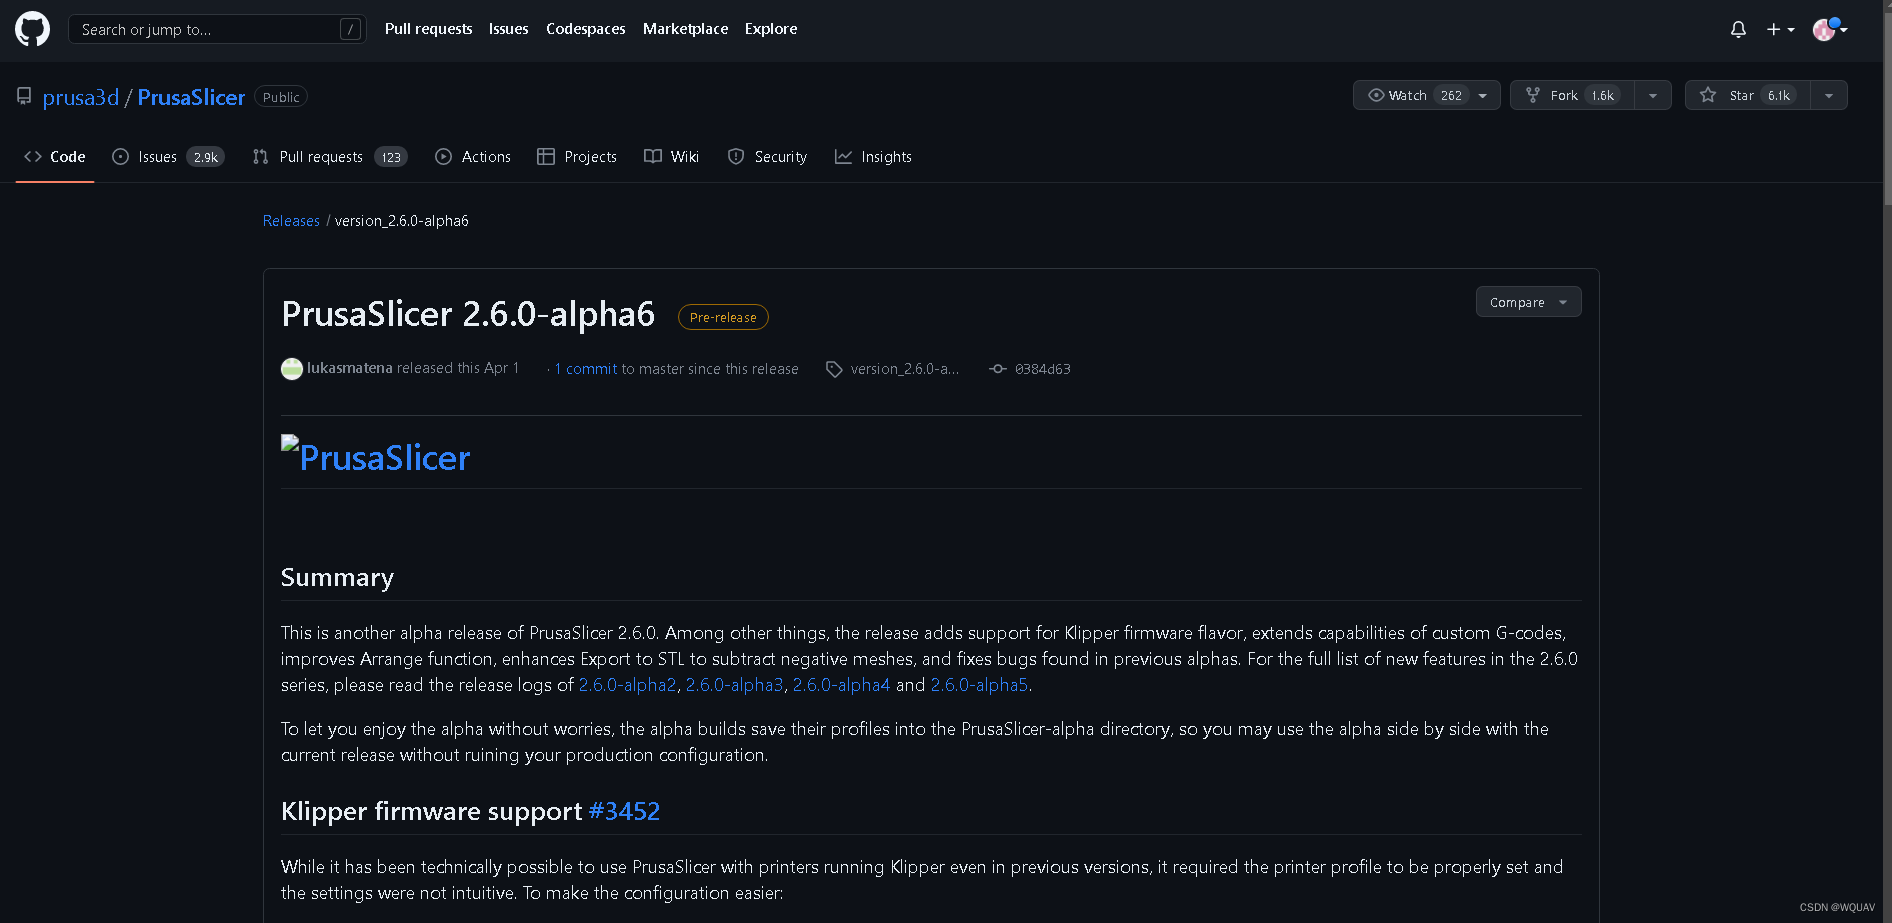This screenshot has width=1892, height=923.
Task: Focus the Search or jump to field
Action: click(x=217, y=30)
